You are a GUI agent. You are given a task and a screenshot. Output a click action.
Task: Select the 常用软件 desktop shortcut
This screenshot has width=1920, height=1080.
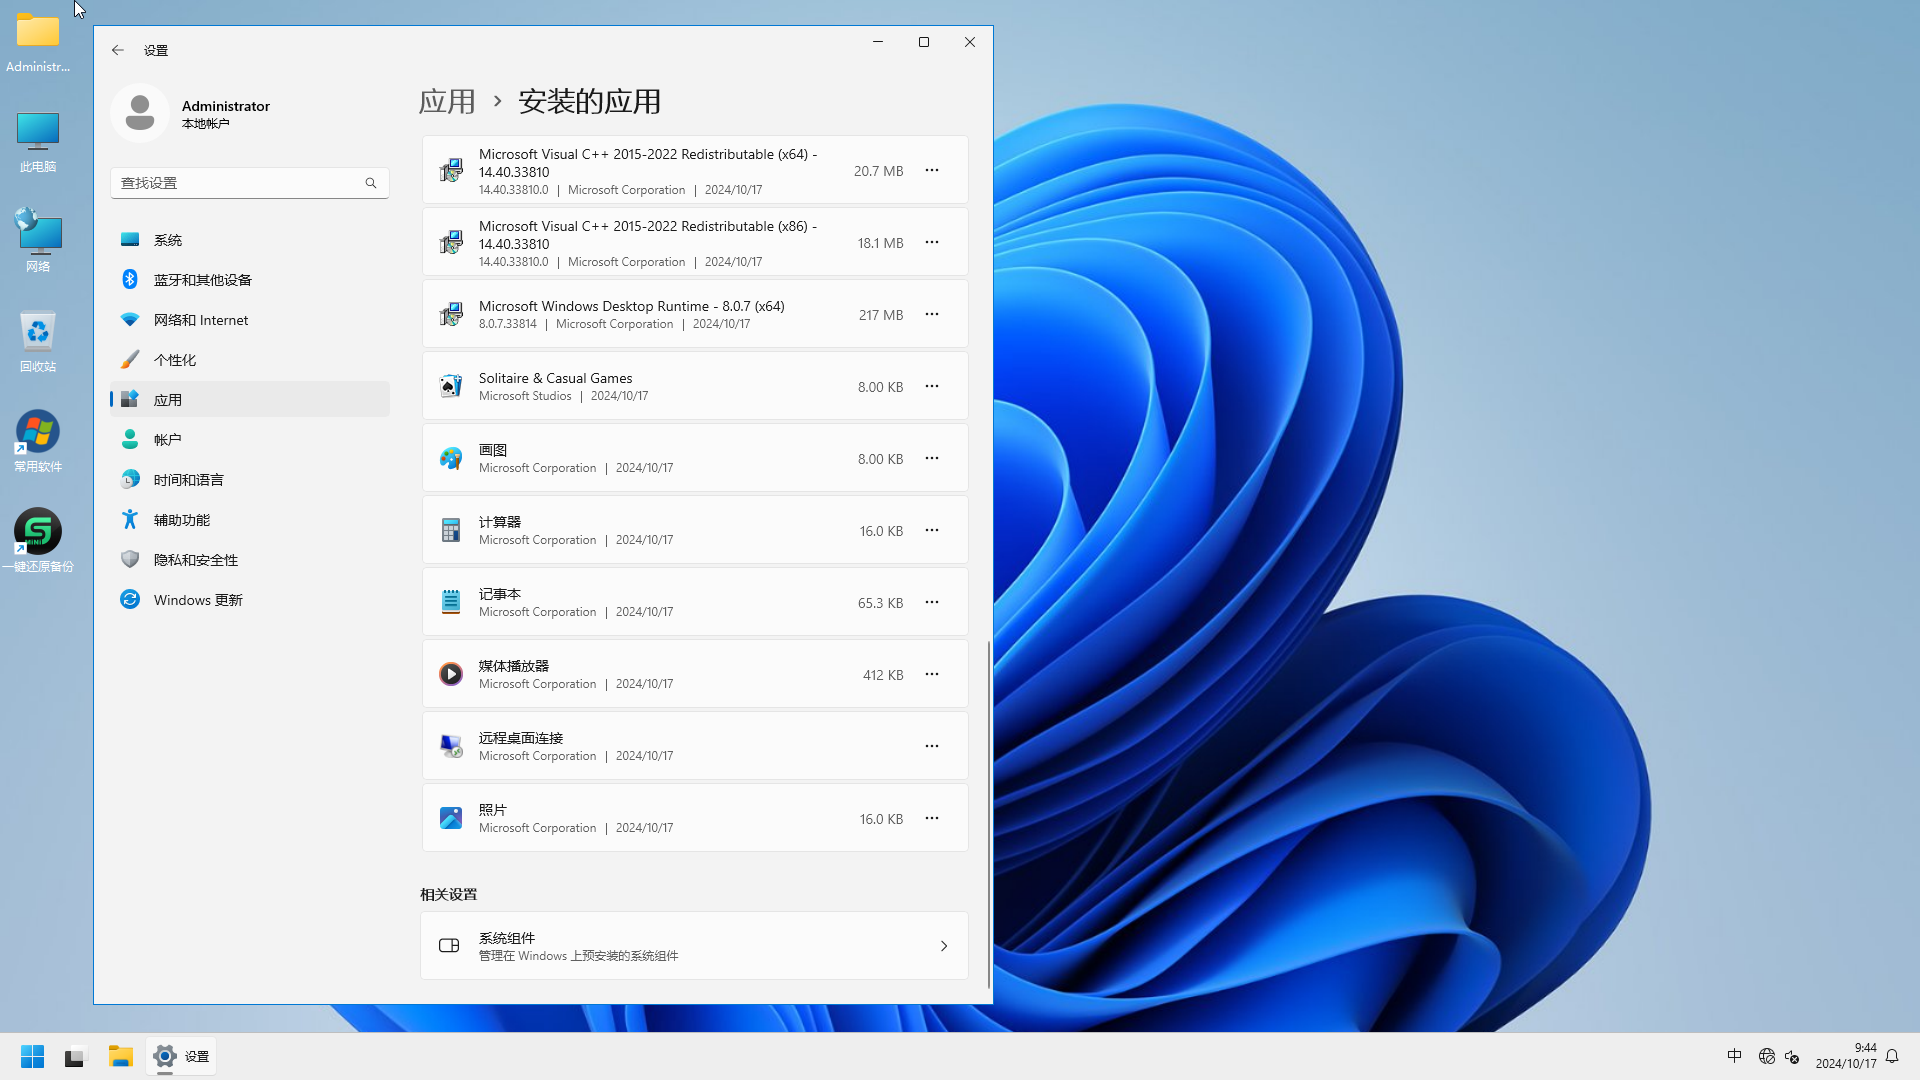pos(38,441)
